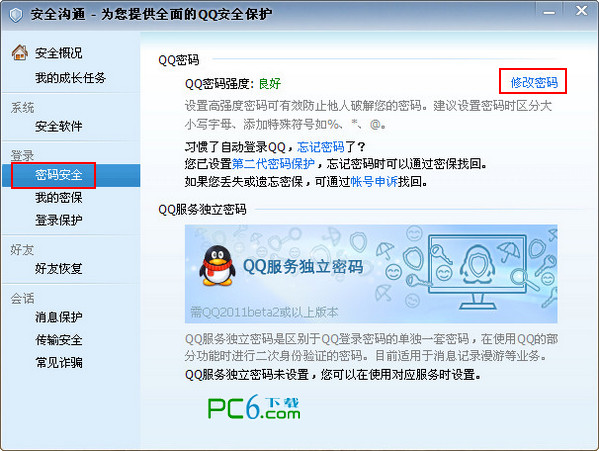Minimize the 安全沟通 window

pos(549,13)
